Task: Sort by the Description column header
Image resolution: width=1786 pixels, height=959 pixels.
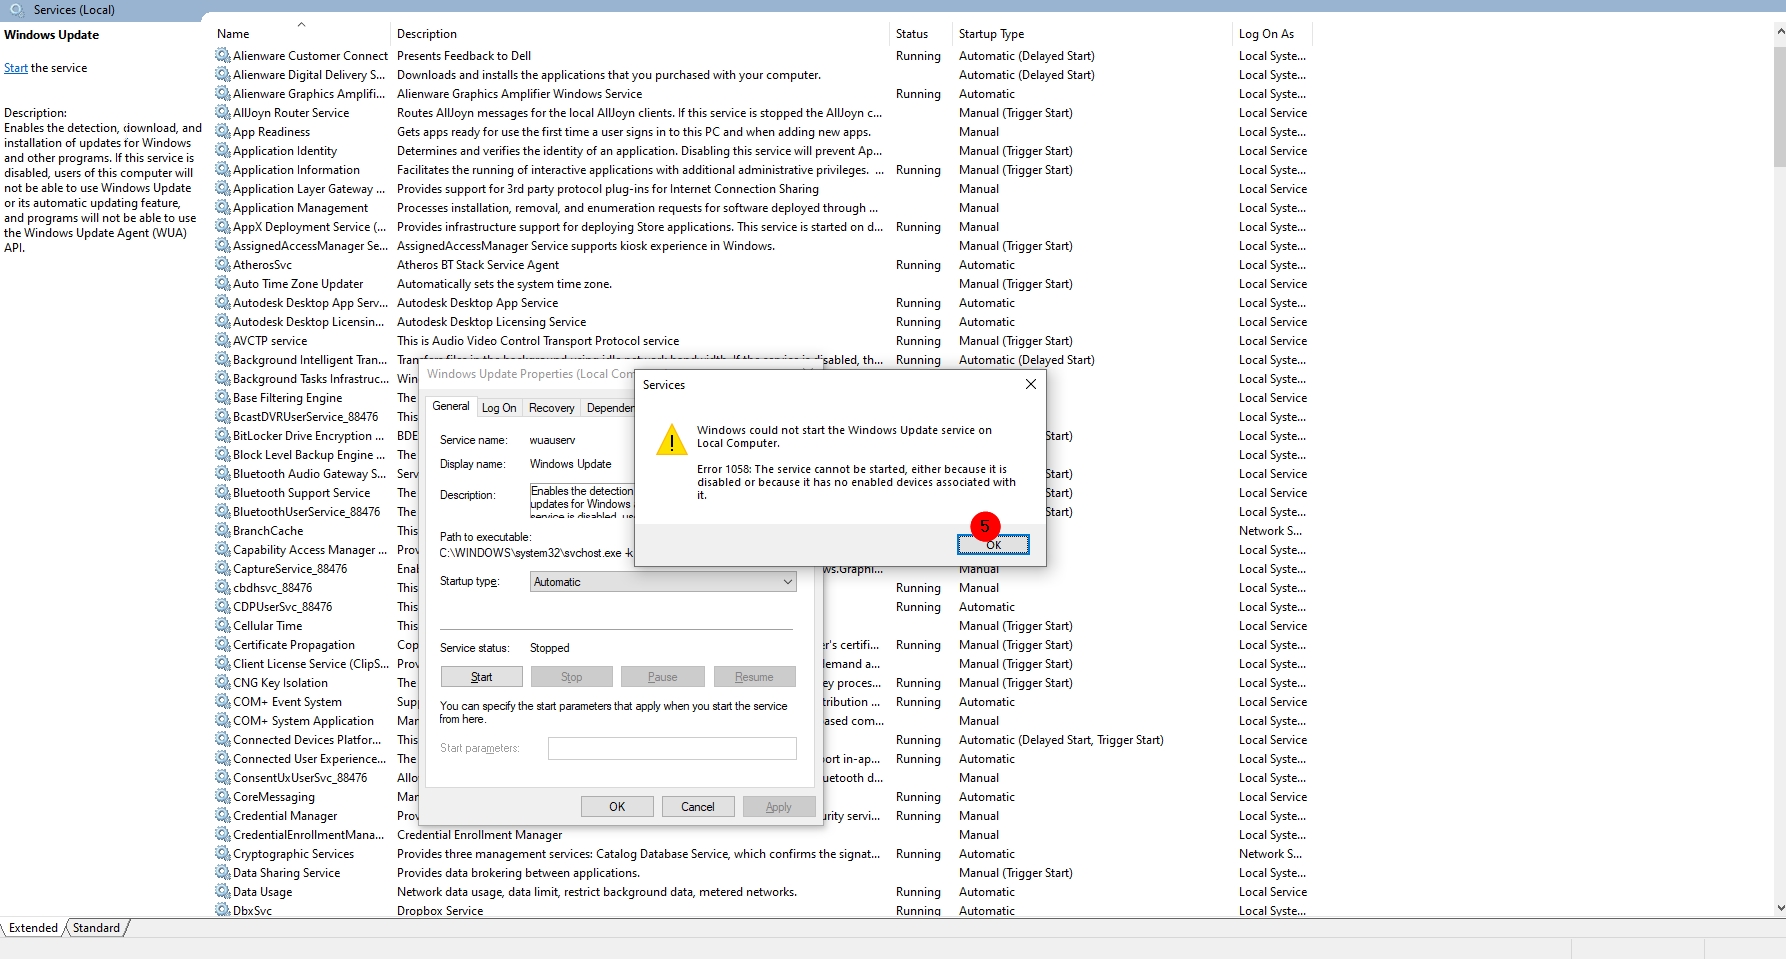Action: [x=640, y=34]
